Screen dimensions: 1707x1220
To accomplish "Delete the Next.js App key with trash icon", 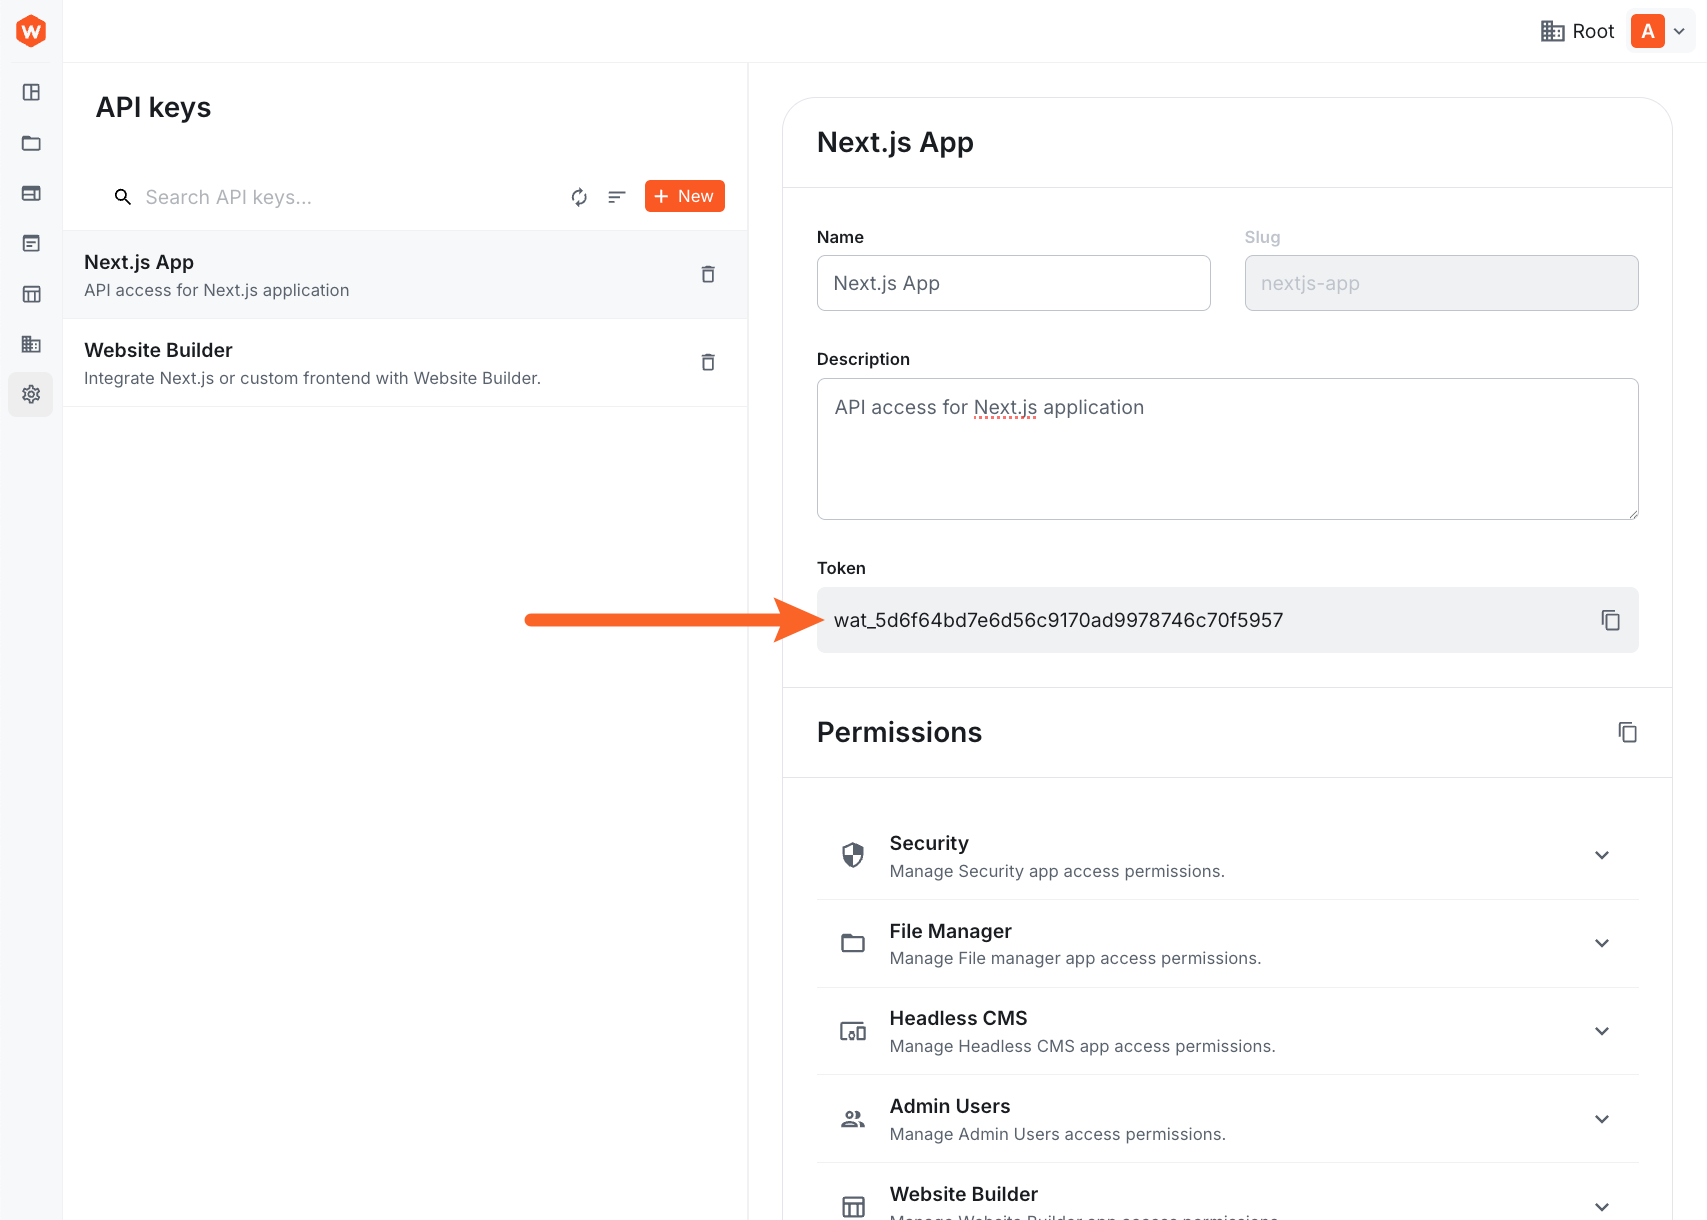I will 707,273.
